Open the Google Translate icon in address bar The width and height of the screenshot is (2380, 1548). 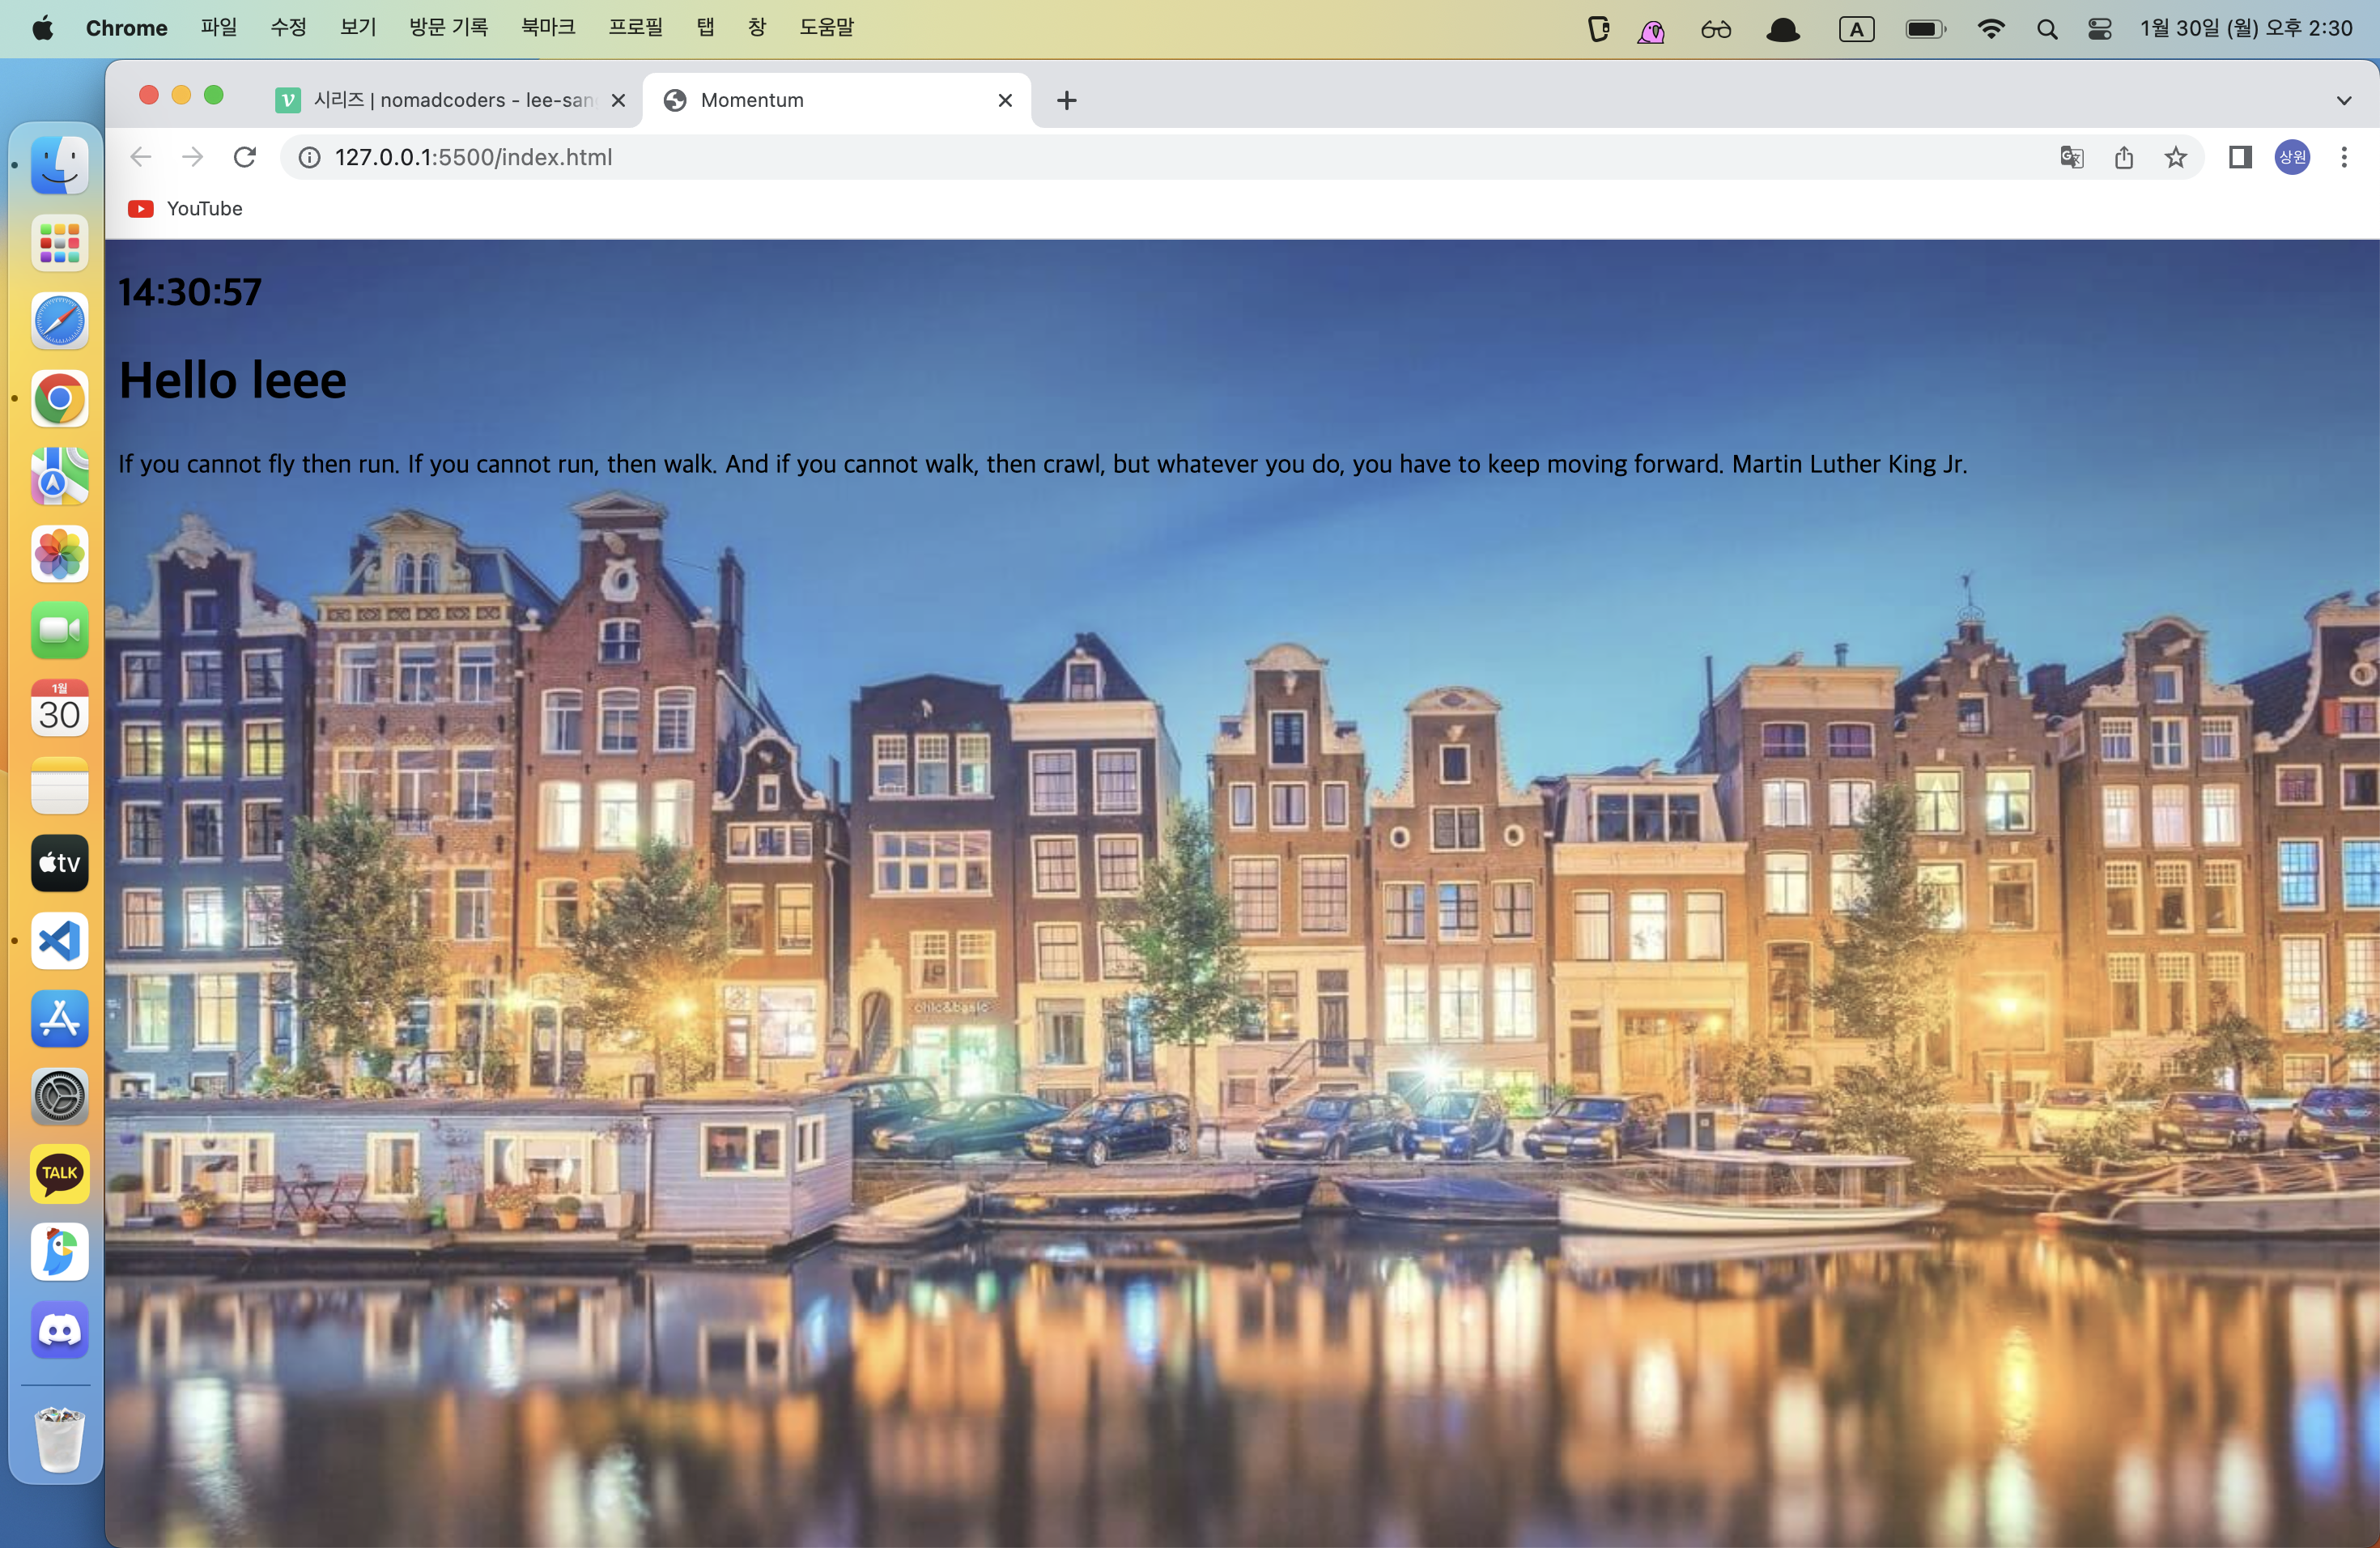point(2071,157)
